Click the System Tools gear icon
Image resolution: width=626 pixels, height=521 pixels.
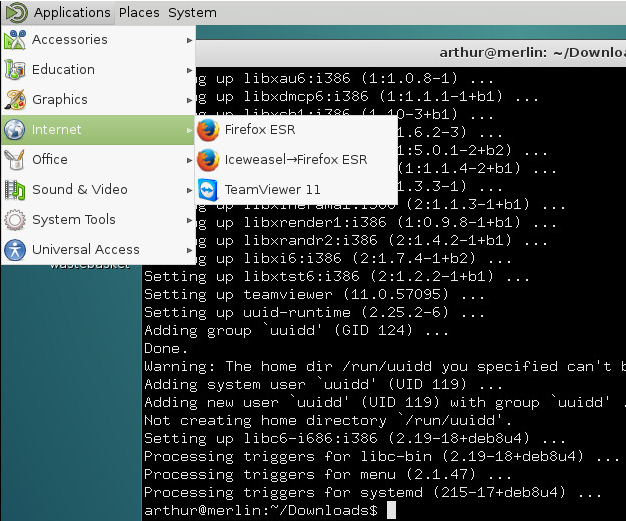[x=15, y=219]
